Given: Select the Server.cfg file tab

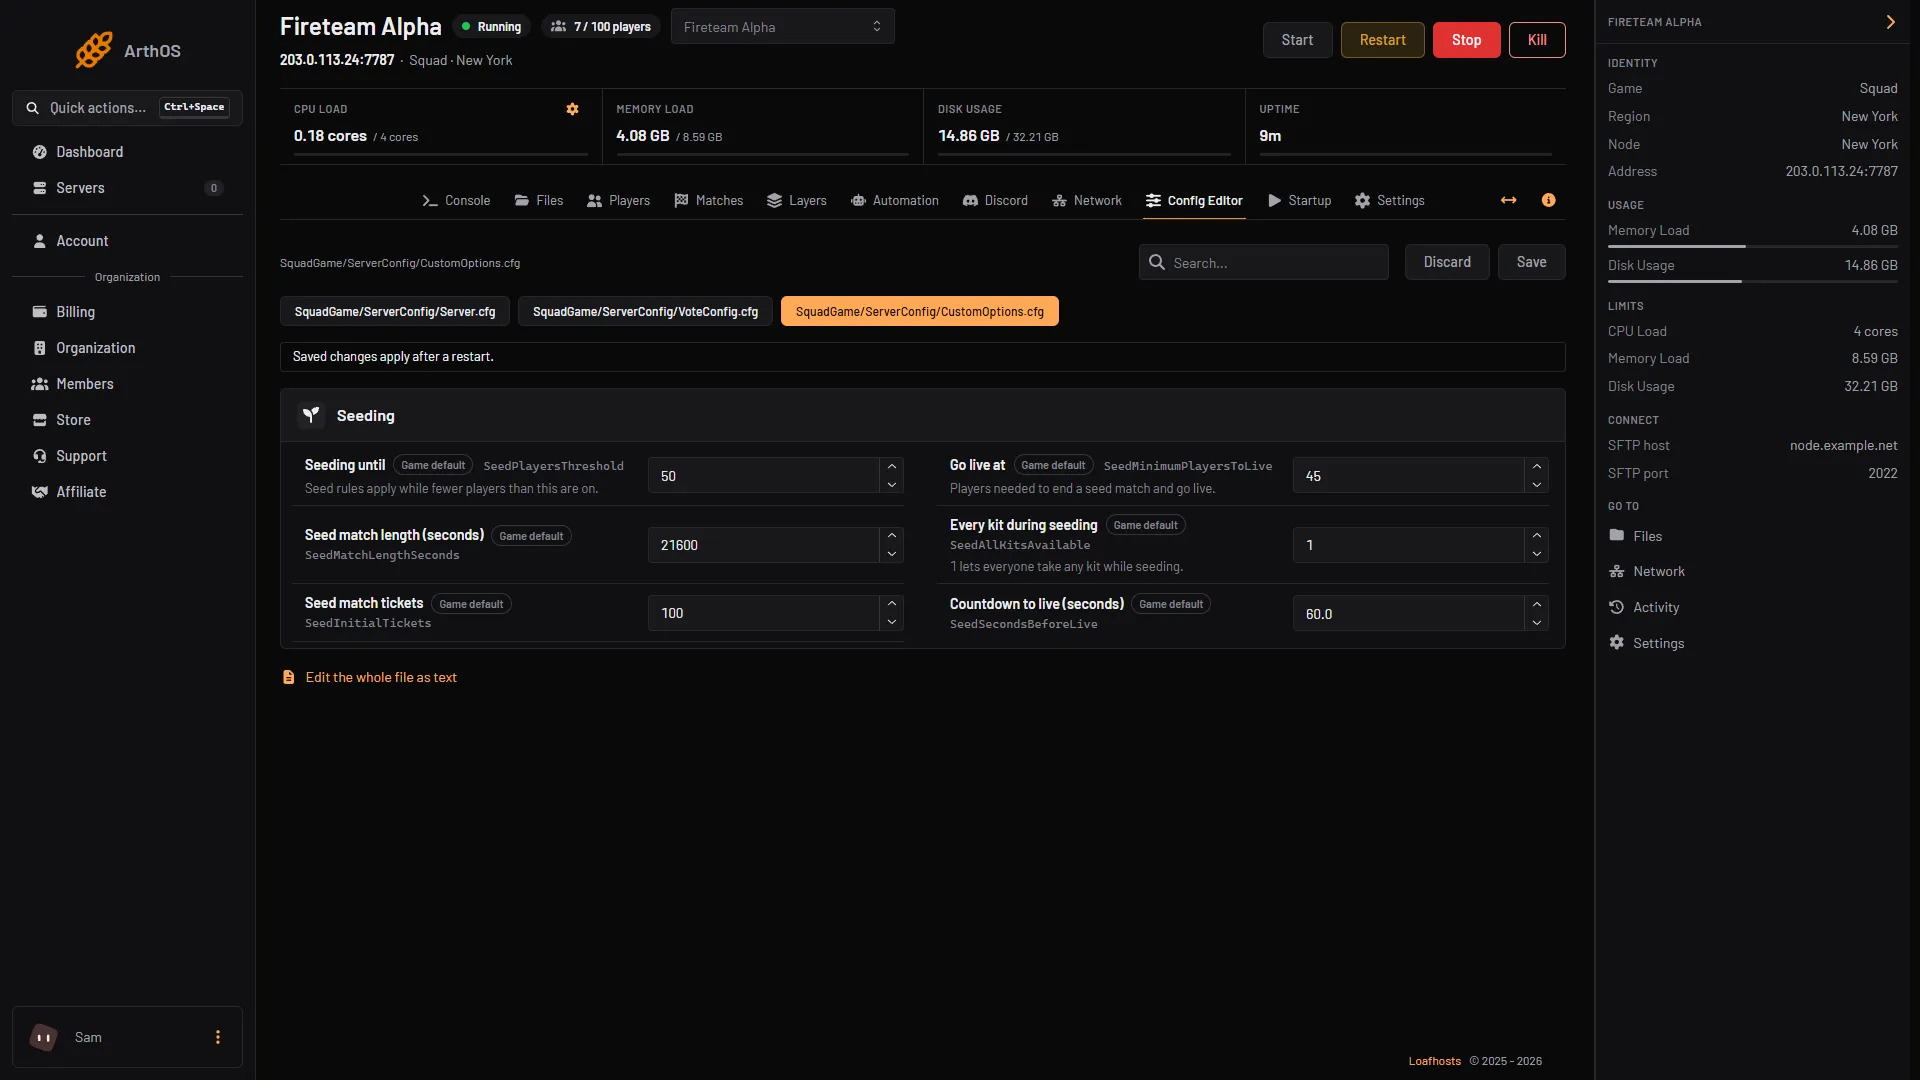Looking at the screenshot, I should [x=395, y=312].
